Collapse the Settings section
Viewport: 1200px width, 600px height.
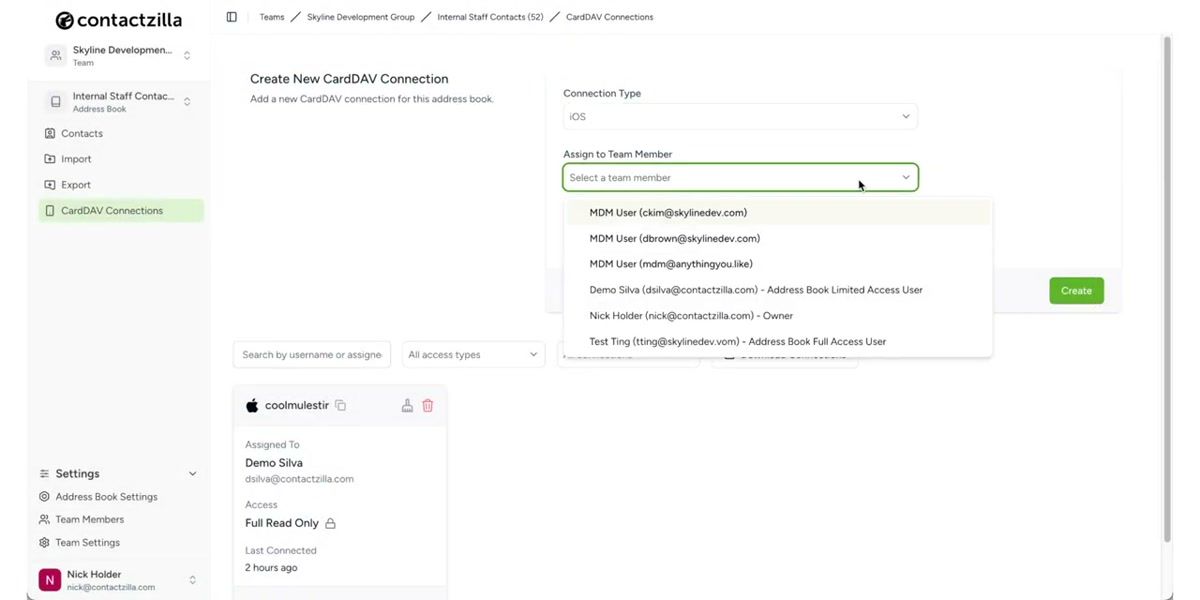coord(192,473)
